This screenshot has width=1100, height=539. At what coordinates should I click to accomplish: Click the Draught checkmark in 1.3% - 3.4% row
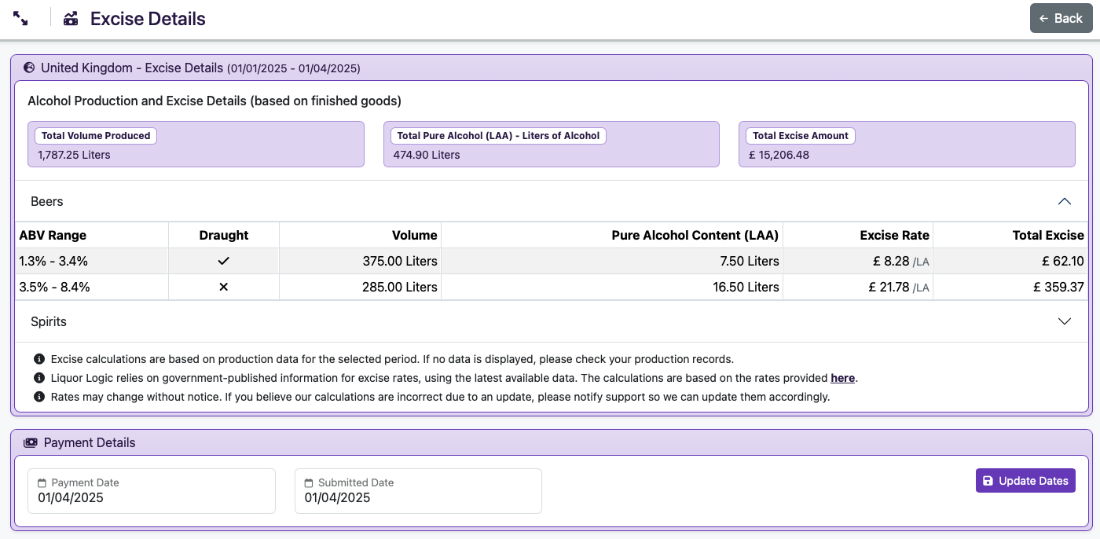point(223,261)
